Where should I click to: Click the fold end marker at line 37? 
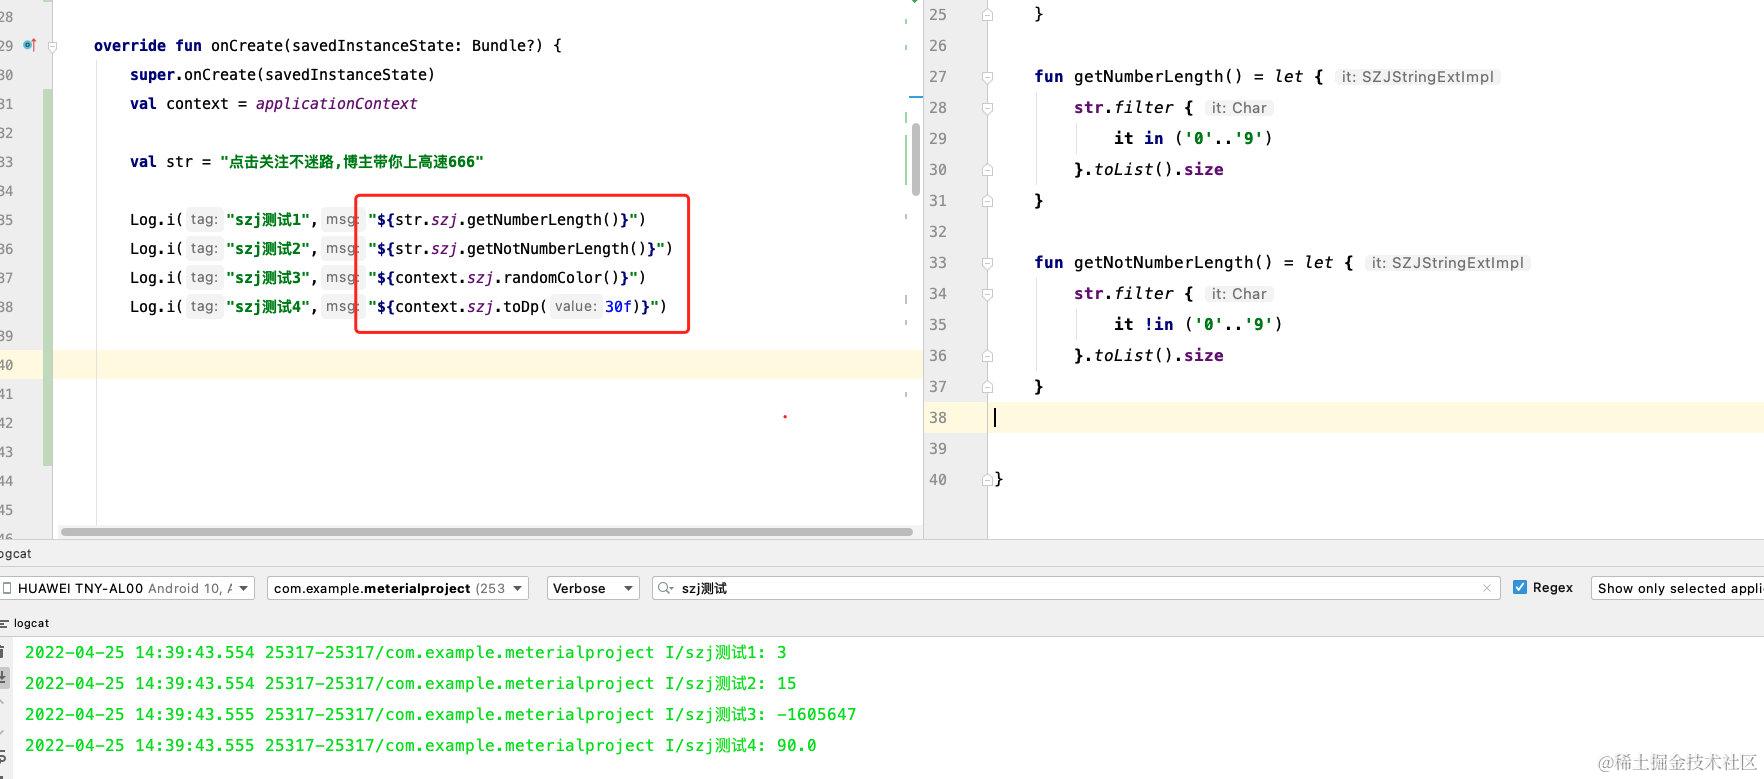click(987, 387)
